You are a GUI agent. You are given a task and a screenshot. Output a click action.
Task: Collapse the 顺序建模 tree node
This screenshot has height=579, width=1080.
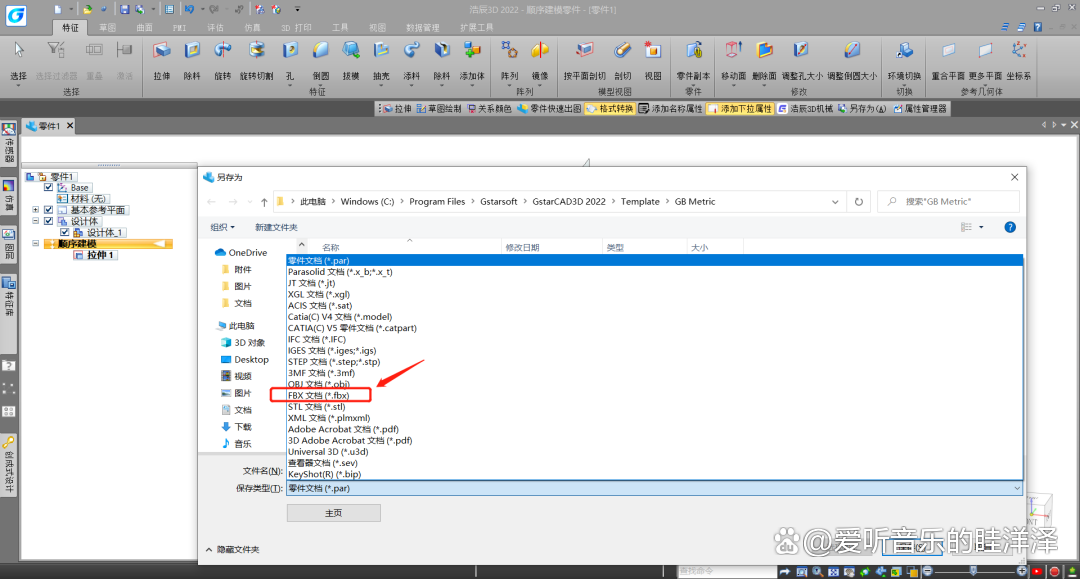35,244
